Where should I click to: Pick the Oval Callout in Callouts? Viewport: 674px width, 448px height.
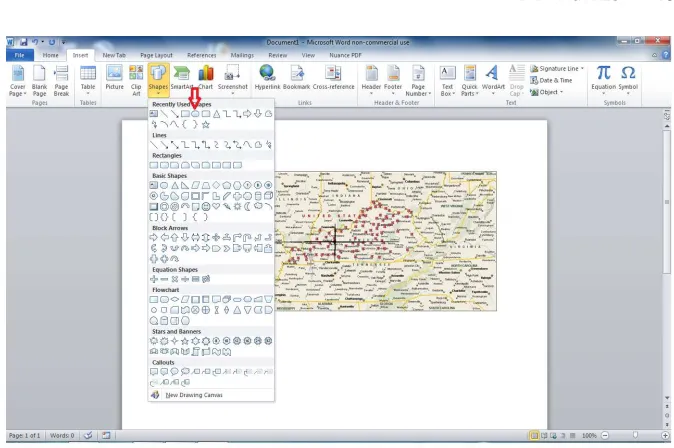(175, 372)
